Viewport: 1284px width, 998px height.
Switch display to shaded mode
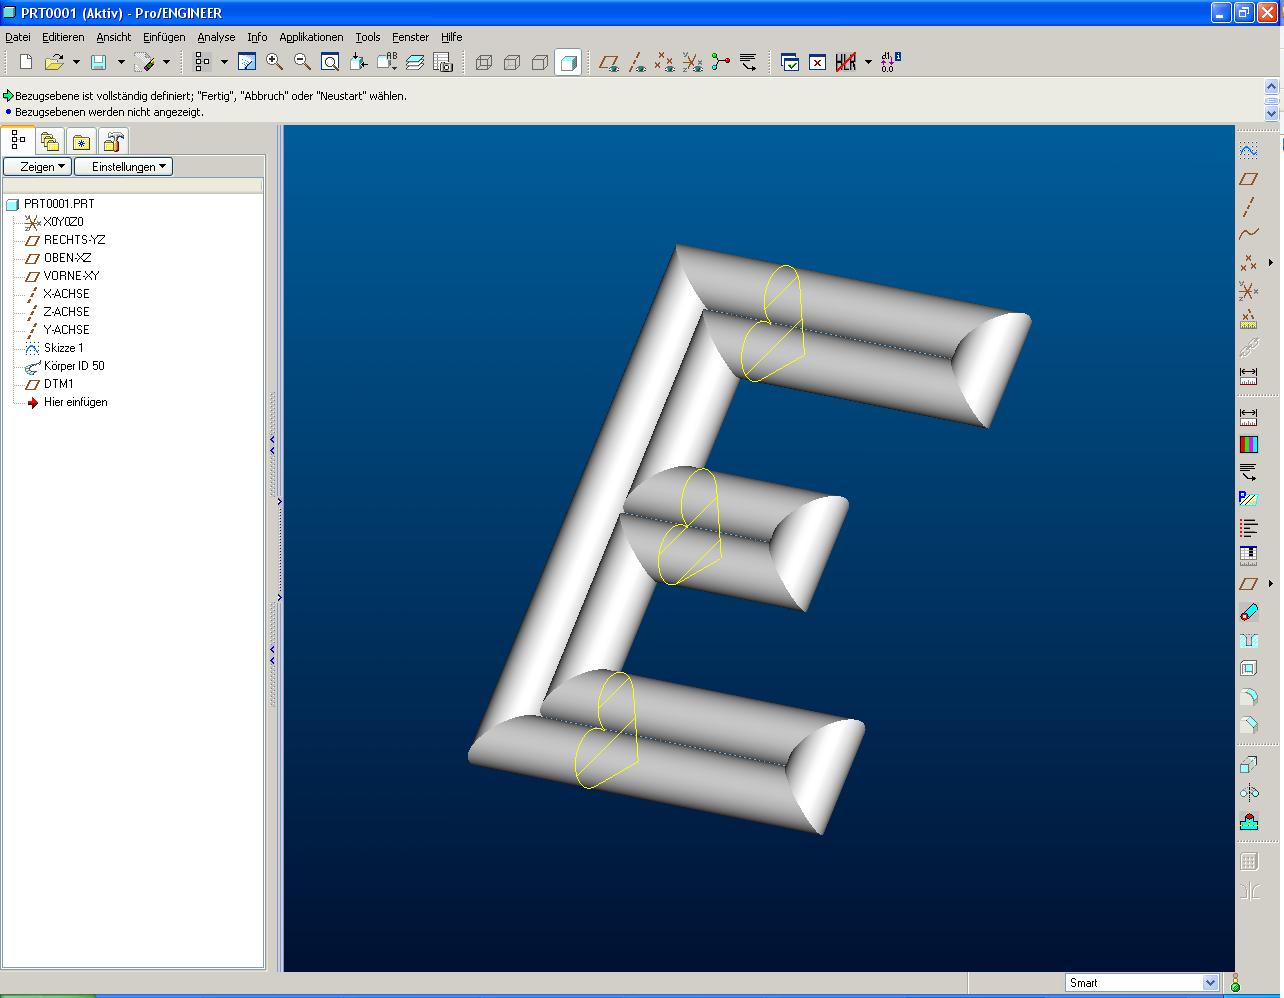568,62
